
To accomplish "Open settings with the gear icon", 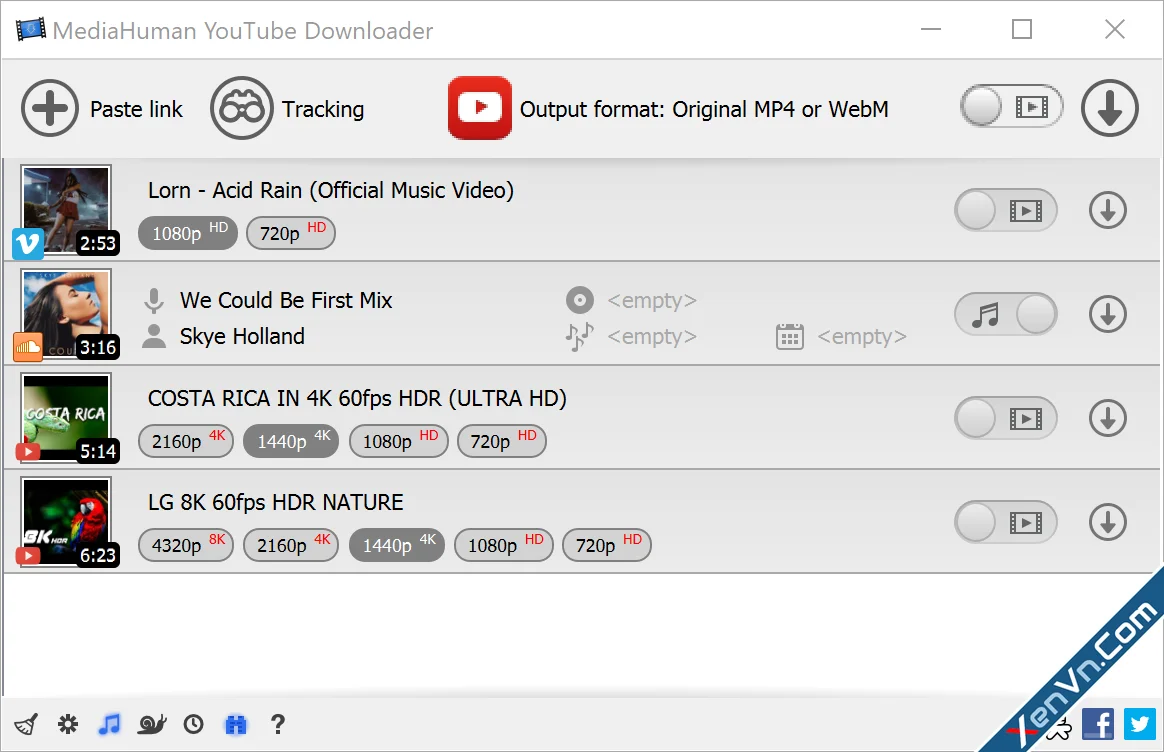I will coord(68,724).
